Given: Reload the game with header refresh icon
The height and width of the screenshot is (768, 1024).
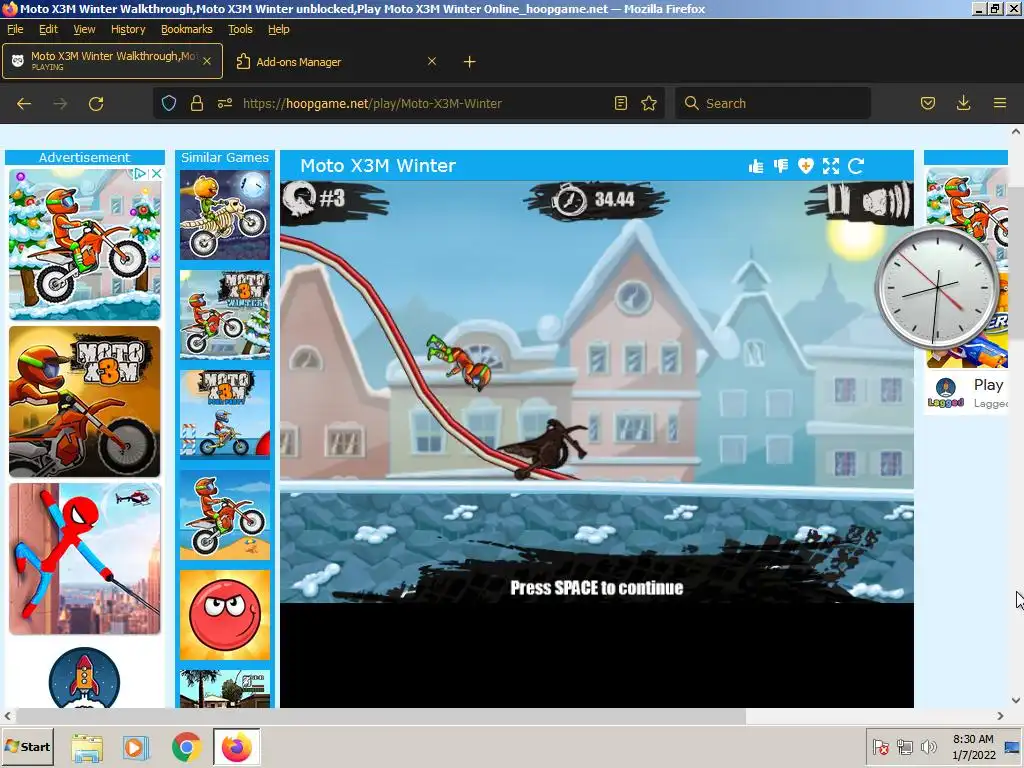Looking at the screenshot, I should pyautogui.click(x=856, y=166).
